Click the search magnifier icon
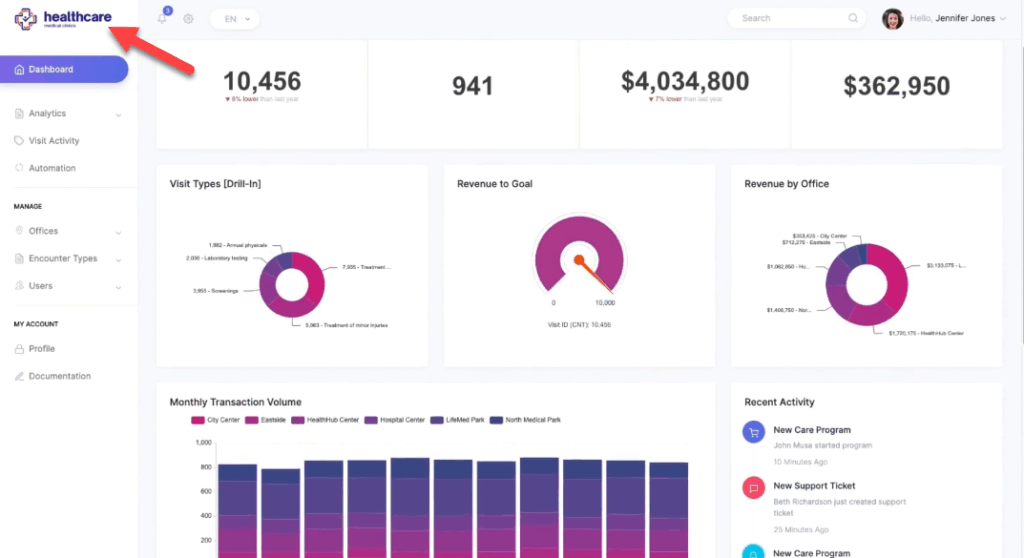The width and height of the screenshot is (1024, 558). coord(853,18)
